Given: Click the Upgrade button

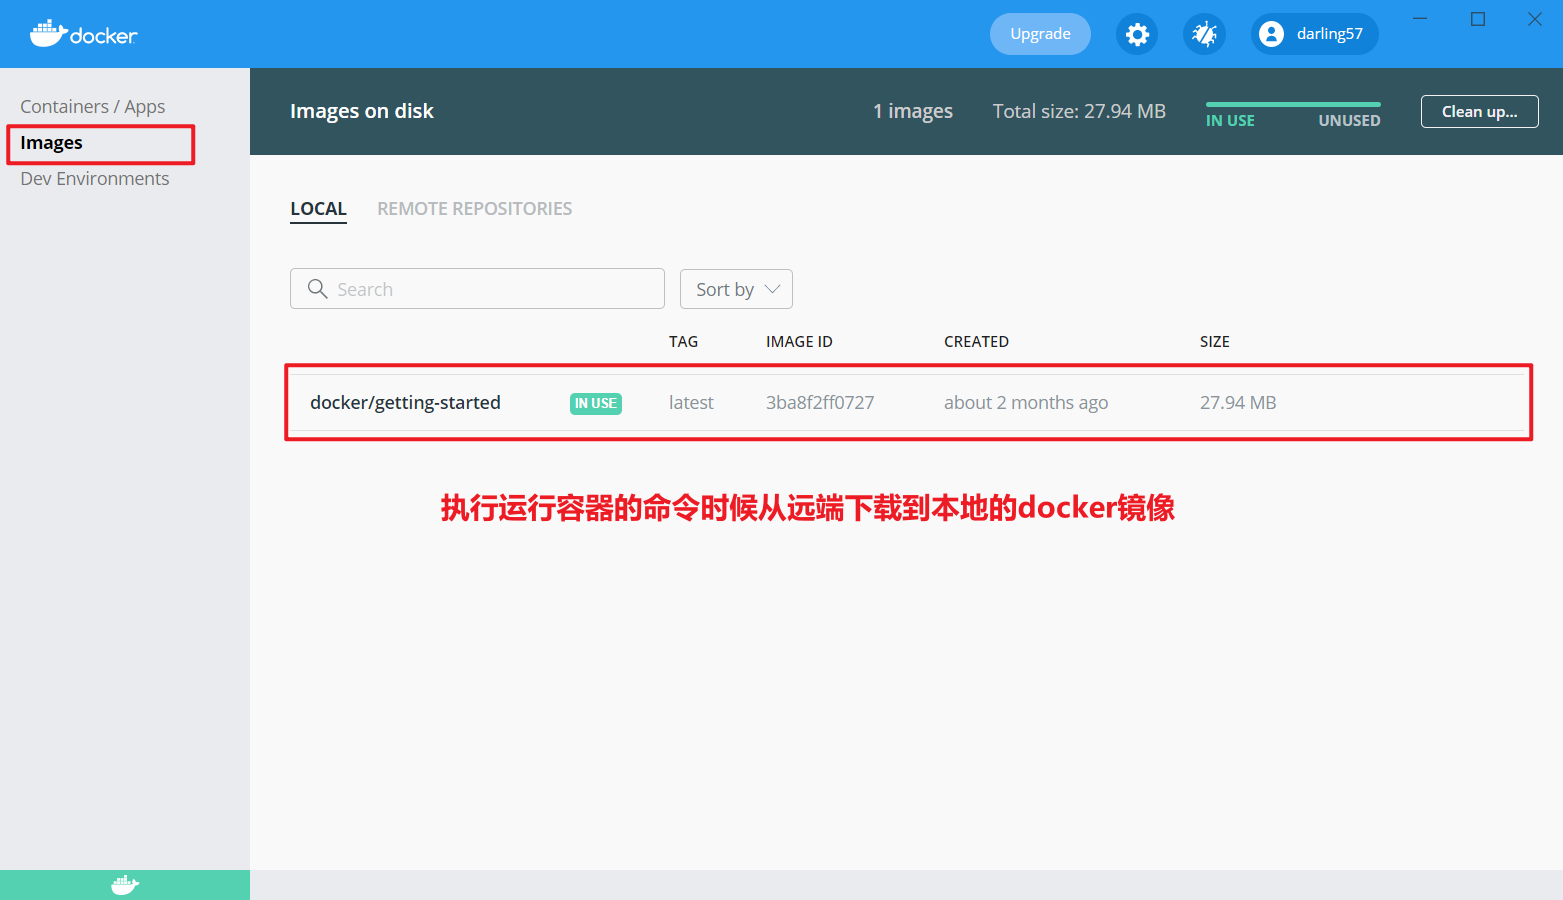Looking at the screenshot, I should [1040, 34].
